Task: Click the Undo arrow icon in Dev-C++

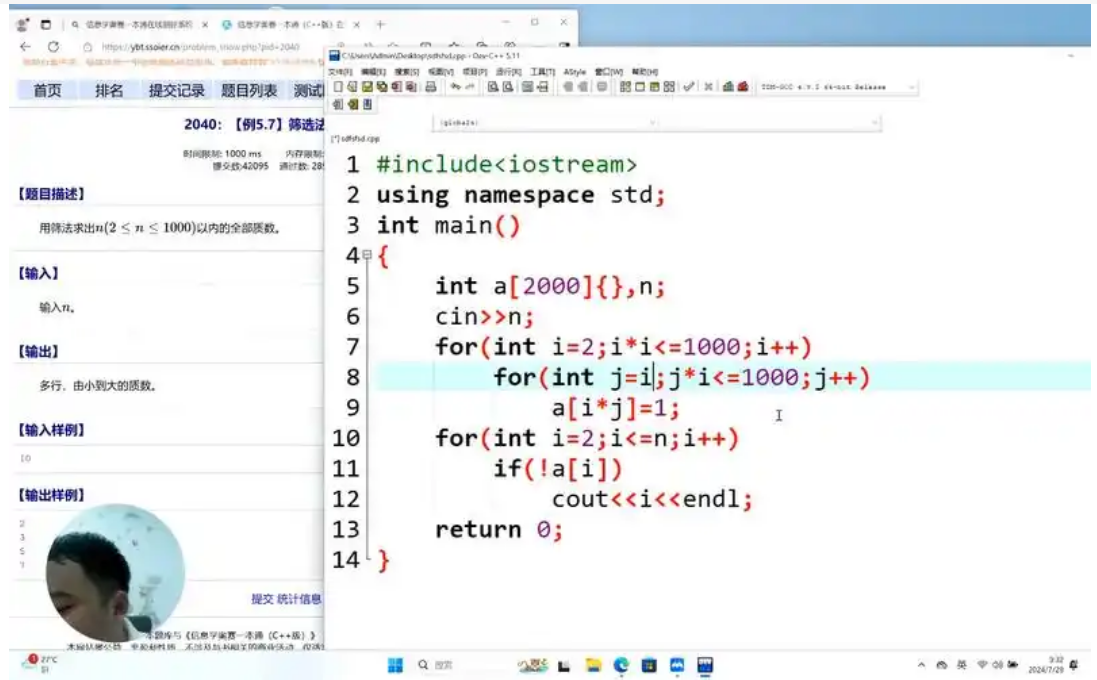Action: tap(455, 87)
